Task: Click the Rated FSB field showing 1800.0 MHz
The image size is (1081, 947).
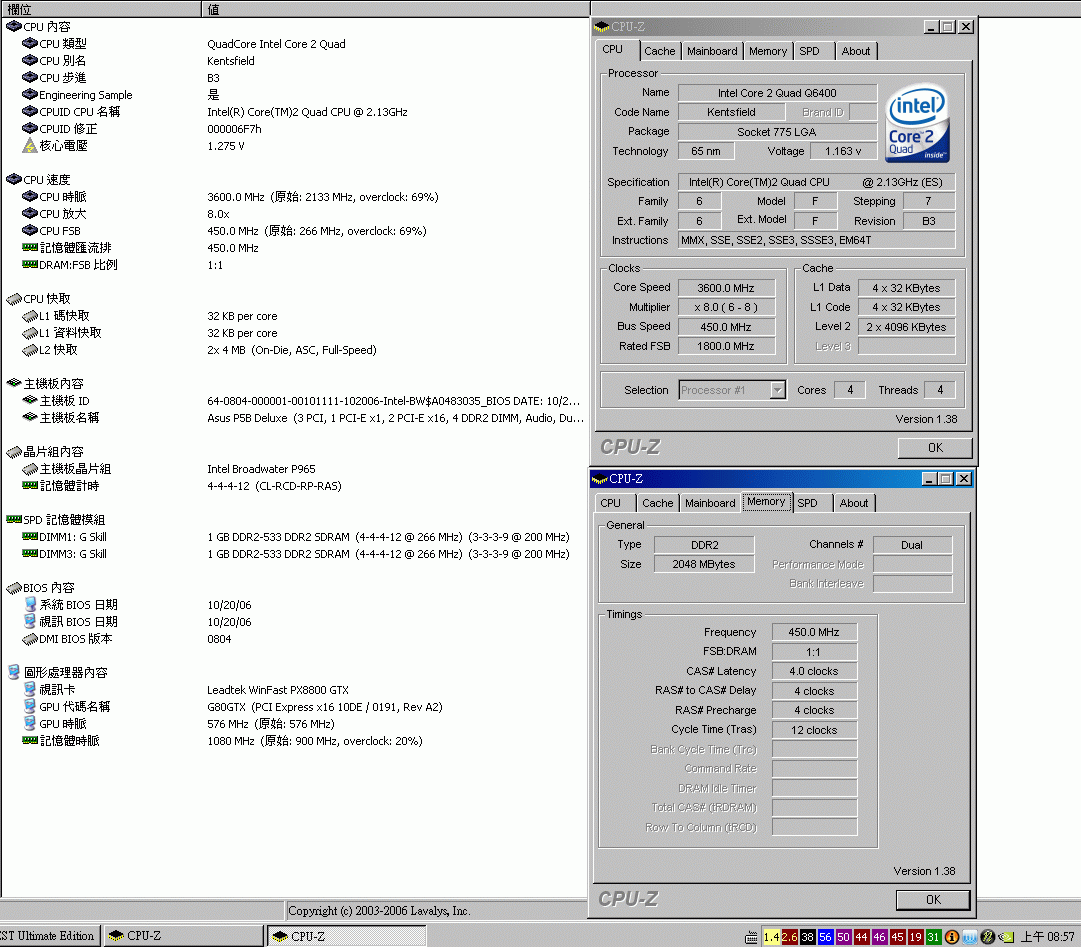Action: pyautogui.click(x=726, y=346)
